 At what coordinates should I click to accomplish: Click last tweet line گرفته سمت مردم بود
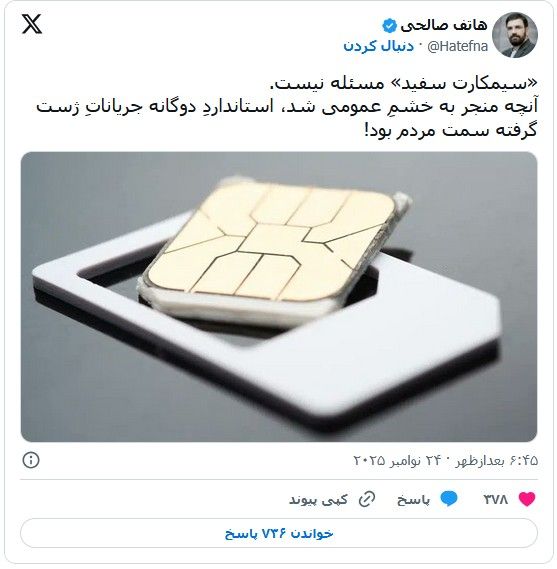pyautogui.click(x=450, y=130)
